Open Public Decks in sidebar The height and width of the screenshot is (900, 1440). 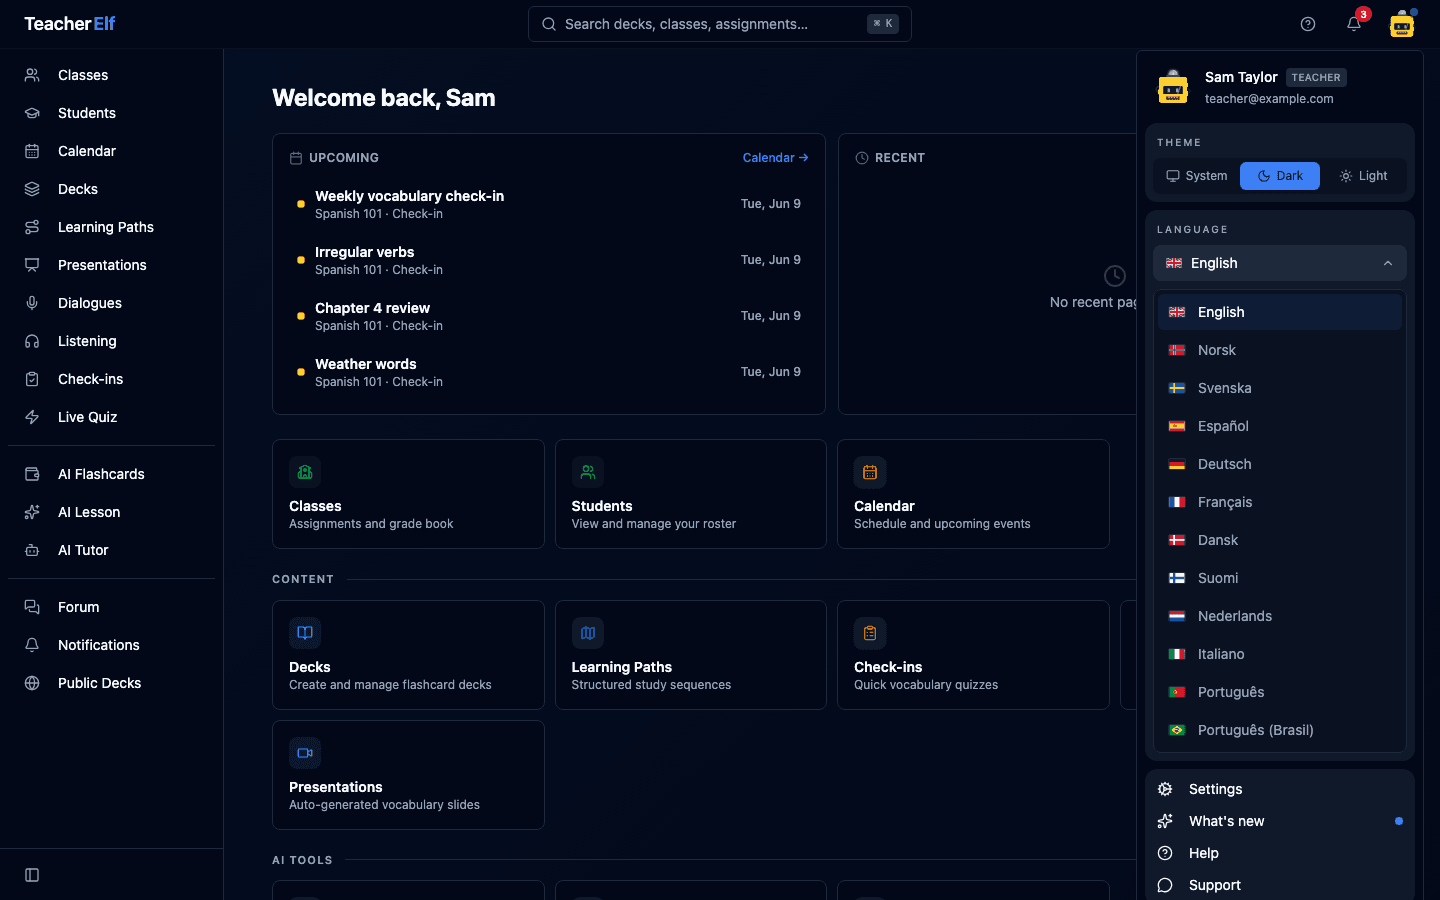pyautogui.click(x=111, y=683)
